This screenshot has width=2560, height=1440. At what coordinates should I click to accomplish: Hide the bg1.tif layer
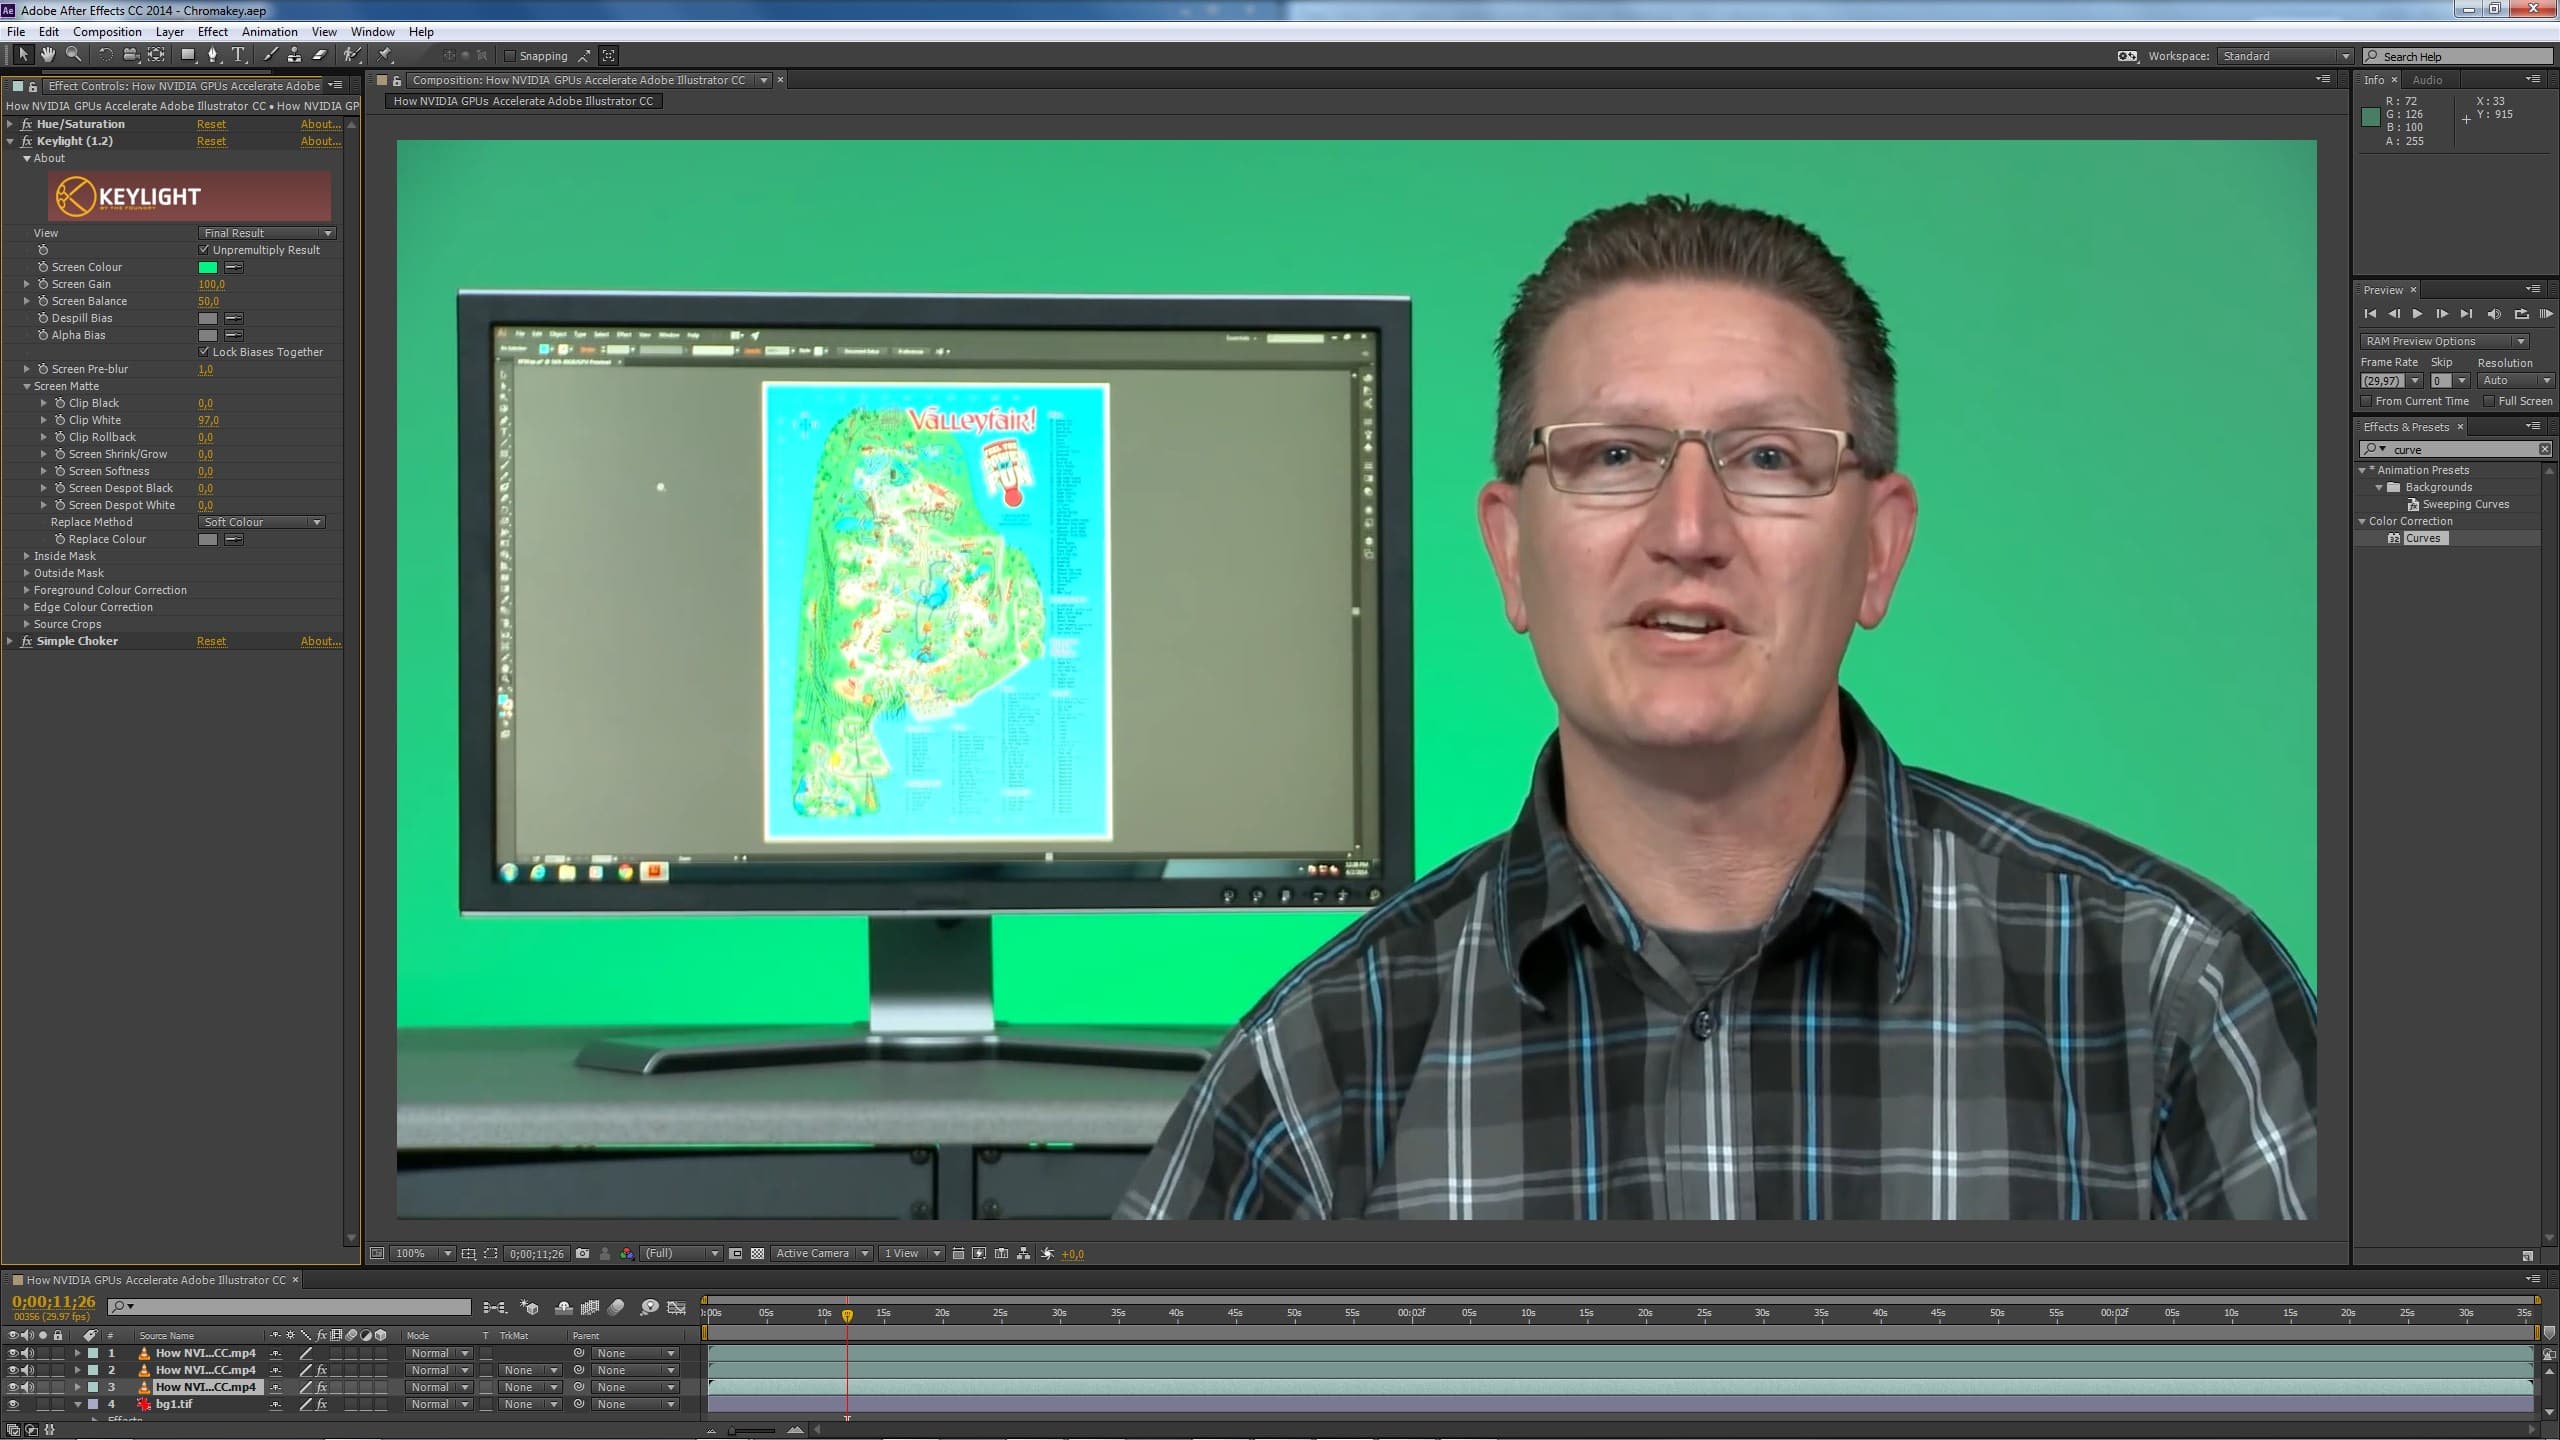pos(13,1404)
